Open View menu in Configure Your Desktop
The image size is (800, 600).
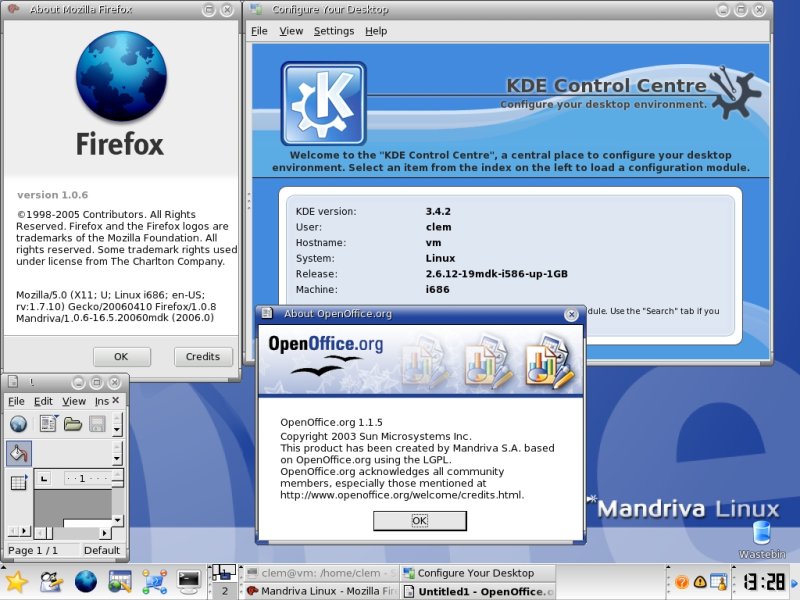pos(291,31)
